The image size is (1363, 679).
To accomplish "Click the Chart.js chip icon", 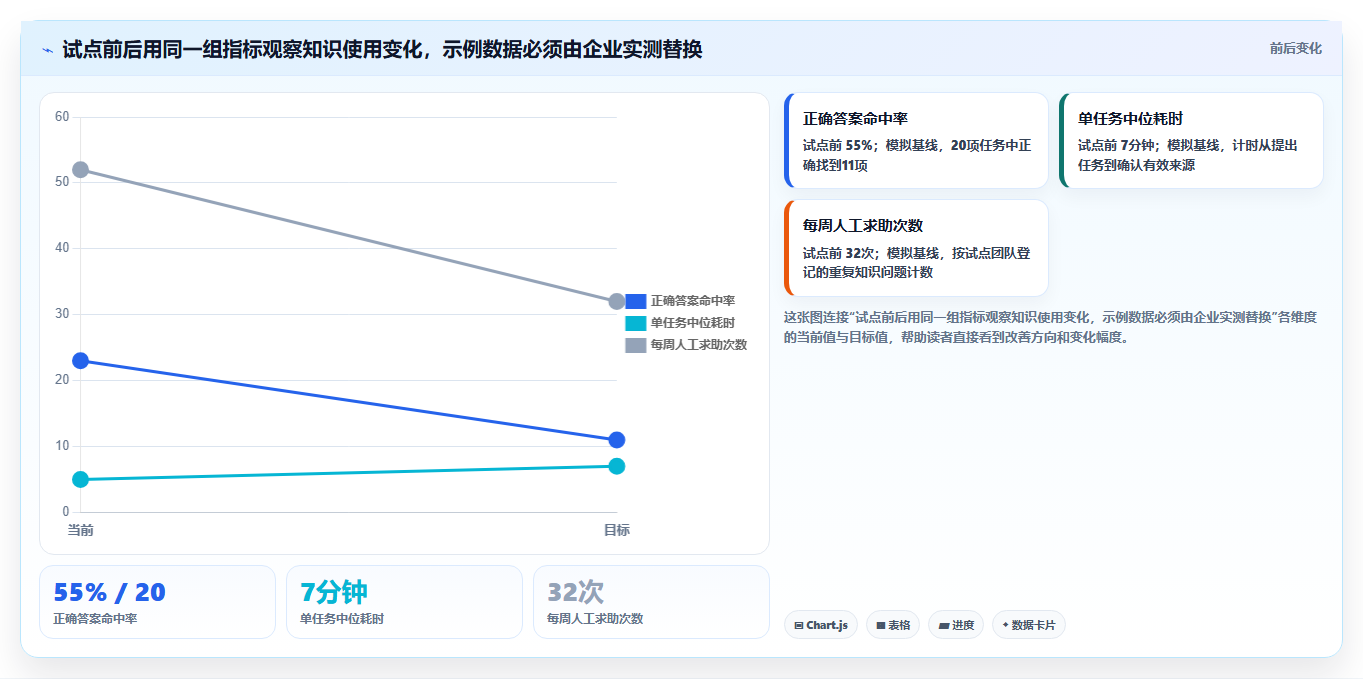I will (799, 626).
